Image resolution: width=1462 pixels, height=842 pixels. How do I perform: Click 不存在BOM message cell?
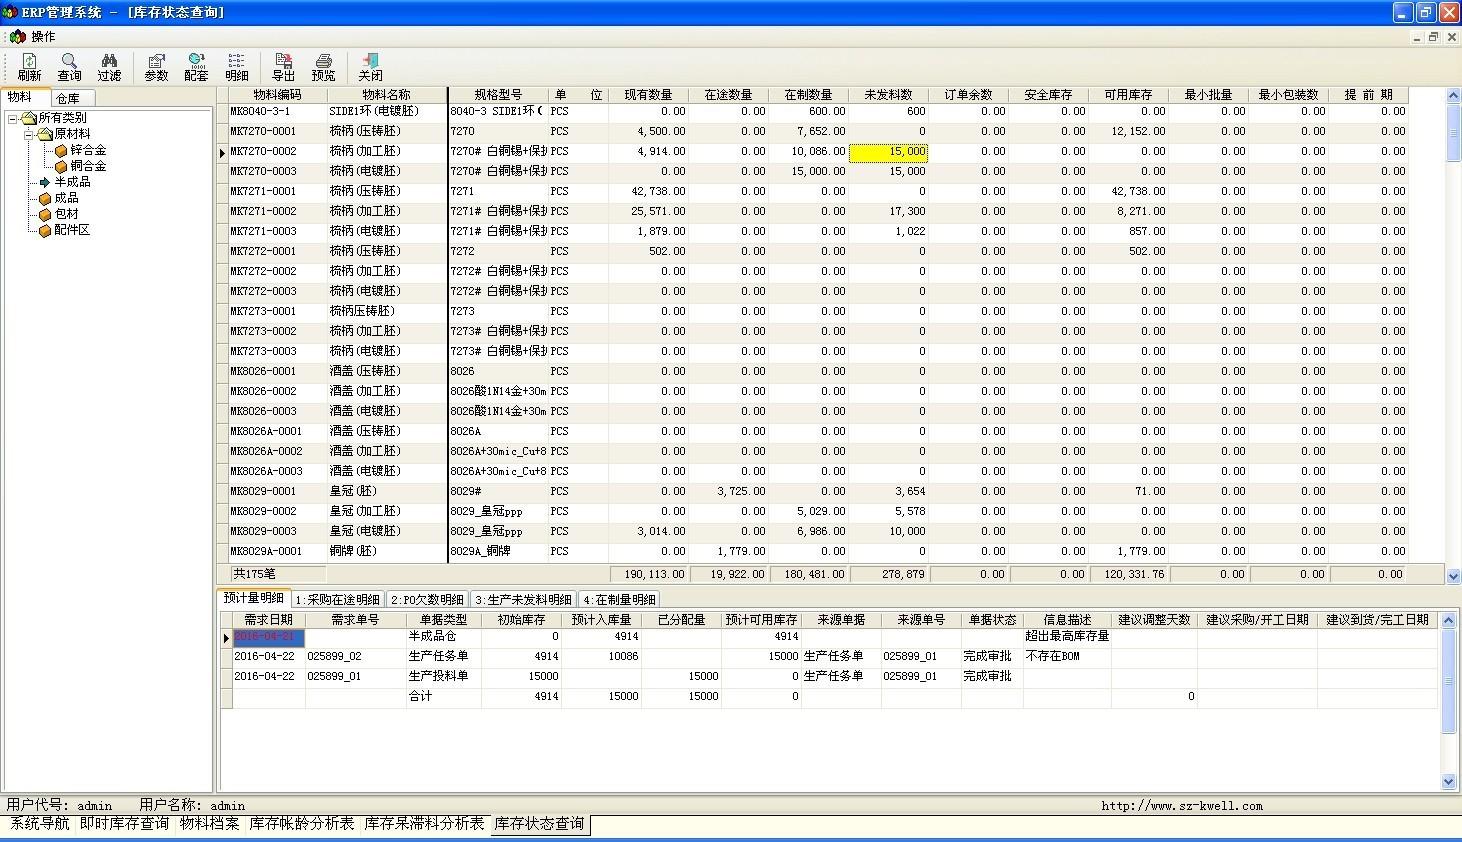point(1053,657)
